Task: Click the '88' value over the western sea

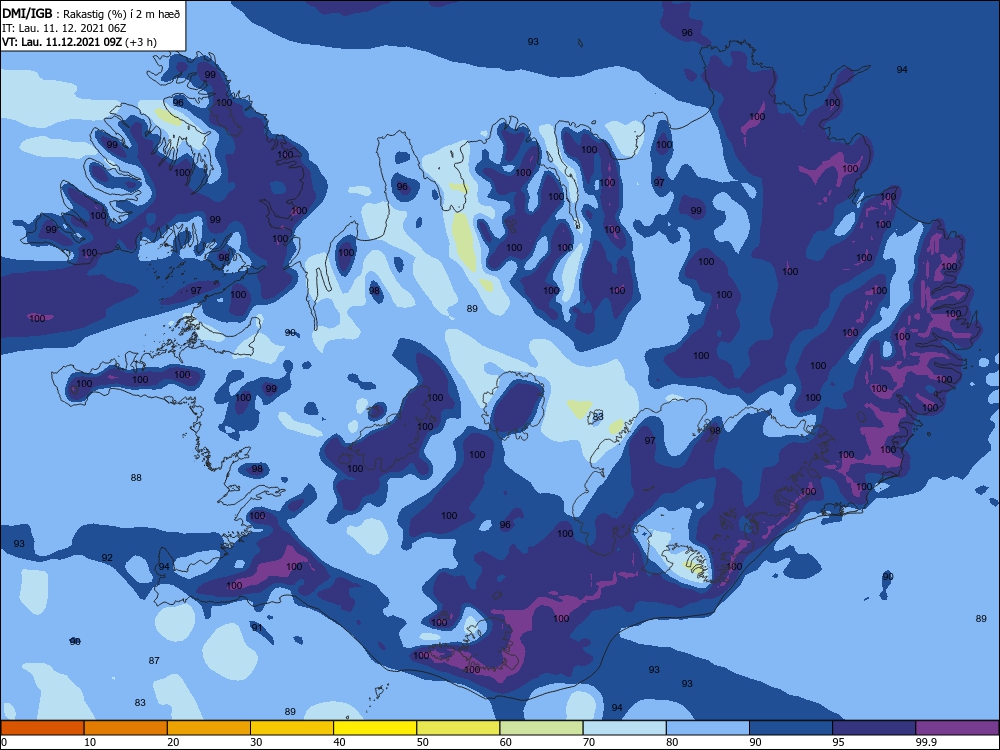Action: coord(136,478)
